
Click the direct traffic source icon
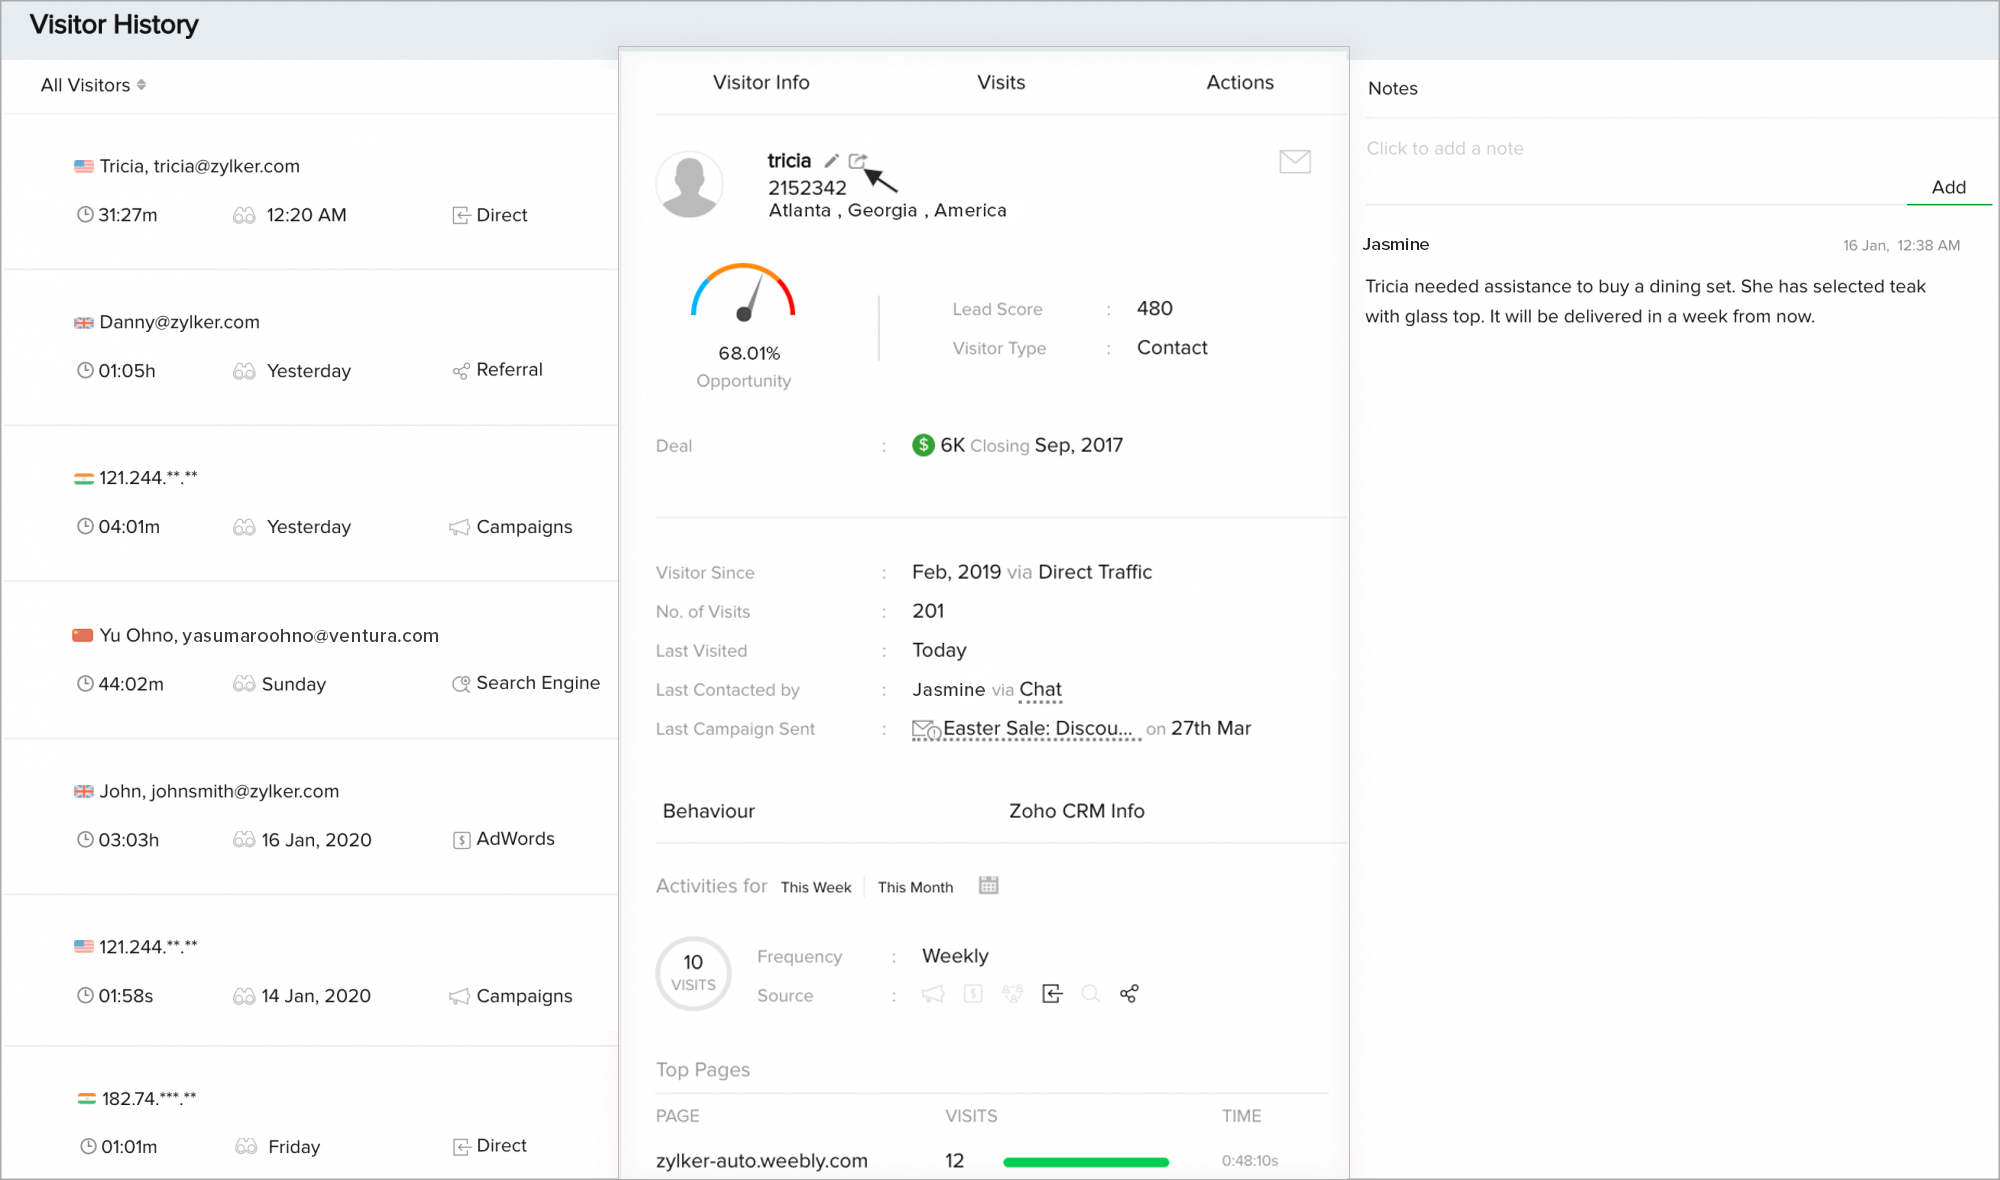[1052, 994]
